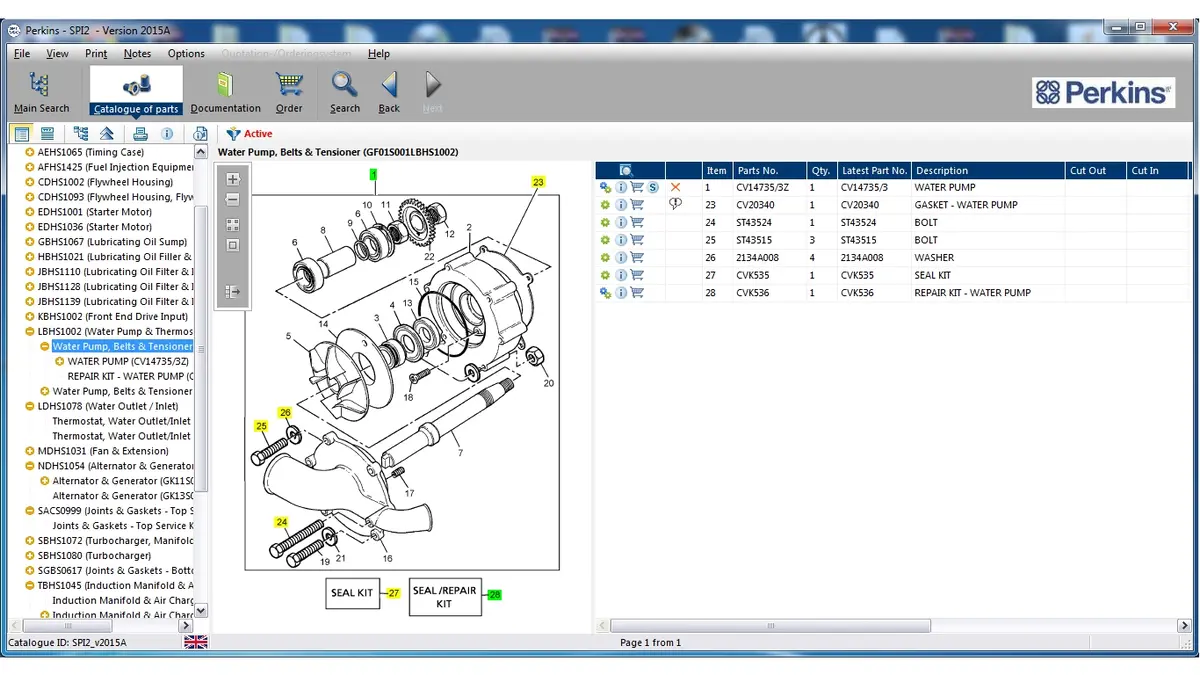Click the blue gears icon for REPAIR KIT row
Screen dimensions: 1200x675
pos(605,293)
